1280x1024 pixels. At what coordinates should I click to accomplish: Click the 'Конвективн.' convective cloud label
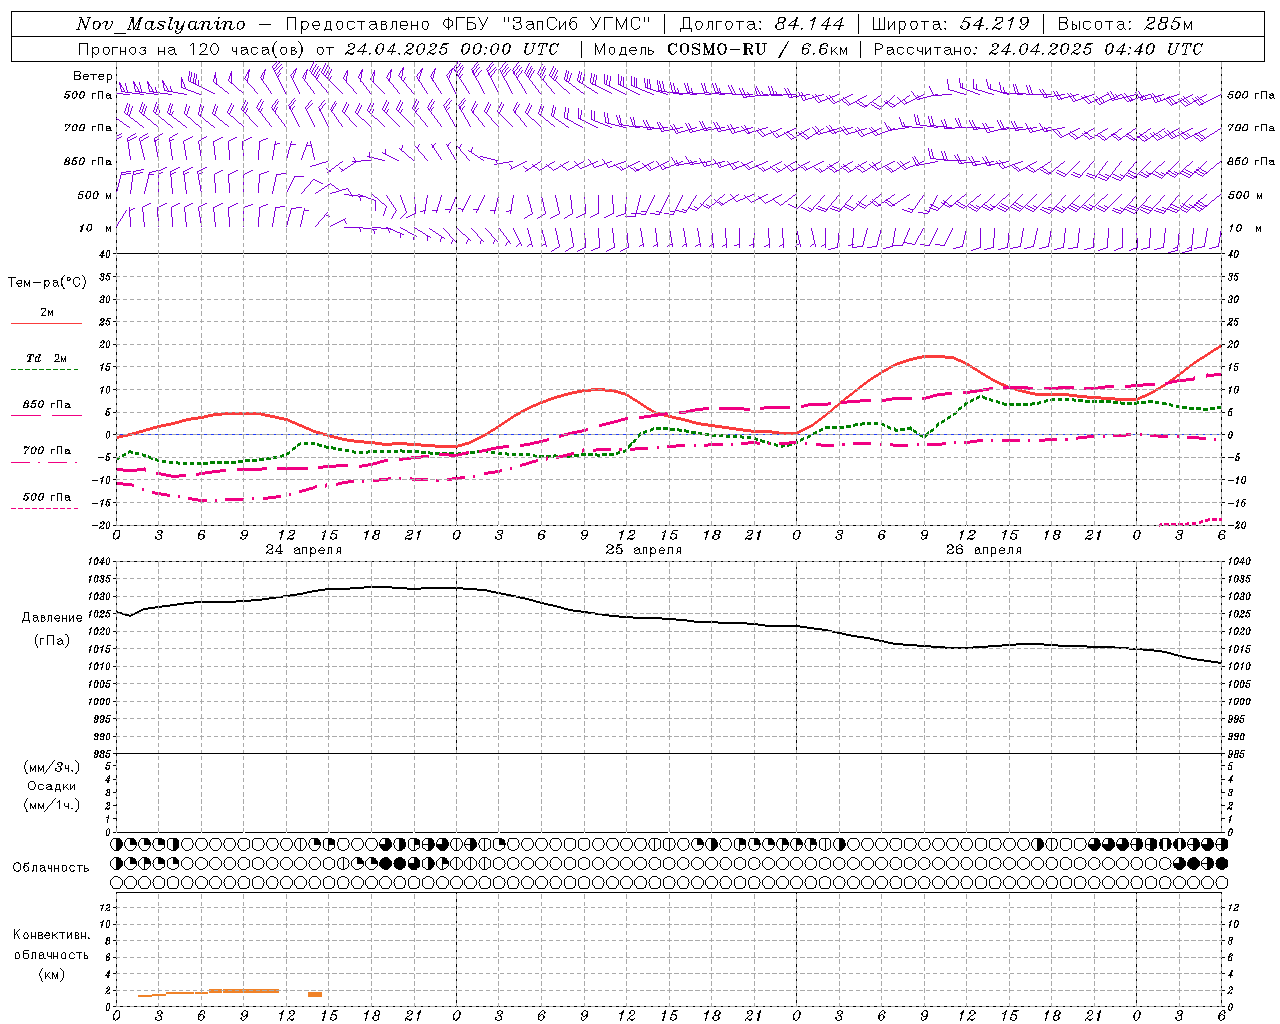(51, 935)
